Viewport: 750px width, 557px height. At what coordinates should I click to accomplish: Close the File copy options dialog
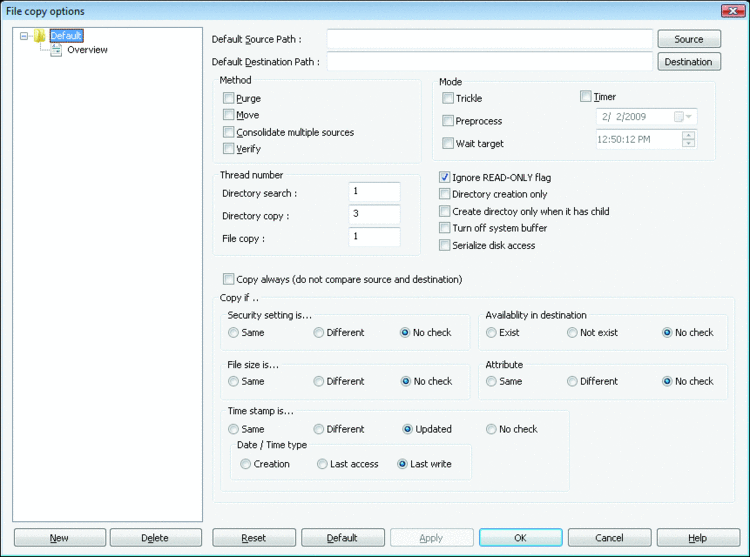pyautogui.click(x=734, y=10)
